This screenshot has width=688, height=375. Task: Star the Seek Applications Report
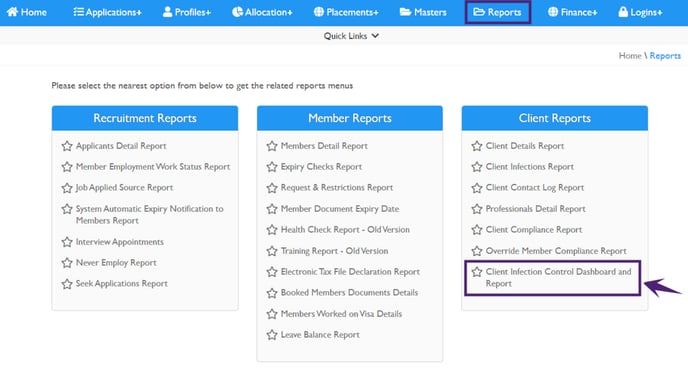point(67,284)
